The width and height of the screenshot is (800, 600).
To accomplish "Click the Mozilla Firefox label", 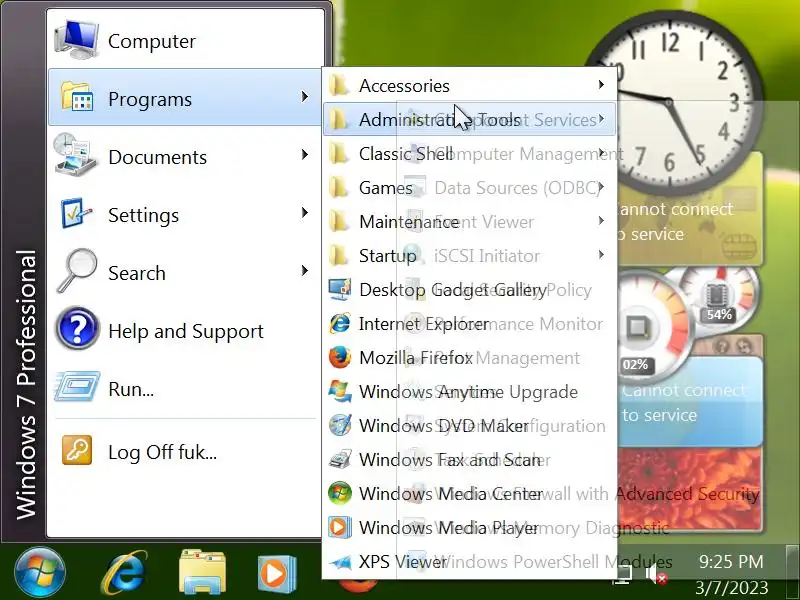I will pyautogui.click(x=416, y=358).
